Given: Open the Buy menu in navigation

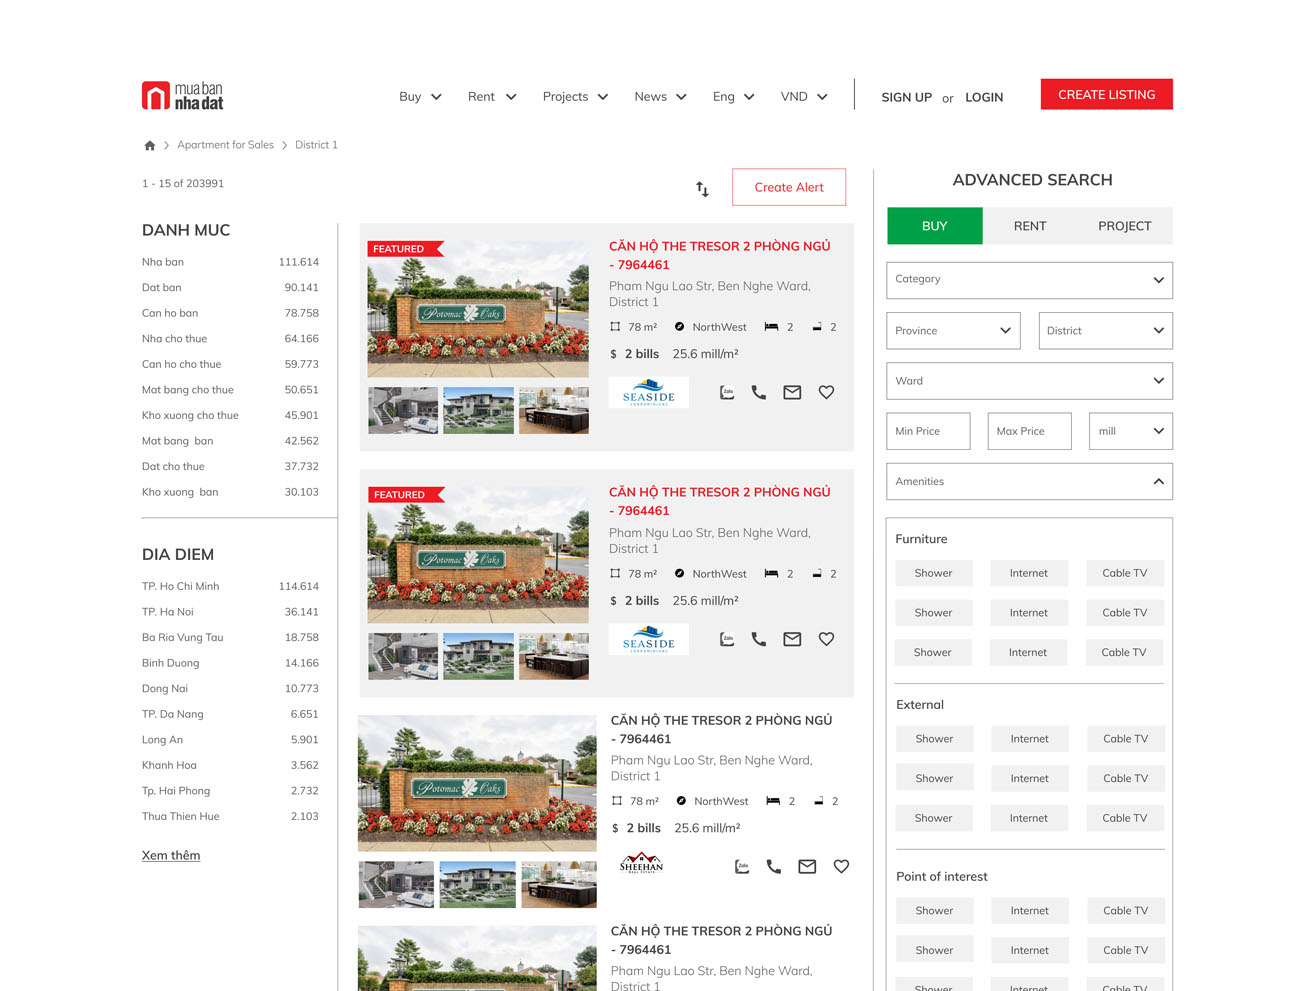Looking at the screenshot, I should (420, 97).
